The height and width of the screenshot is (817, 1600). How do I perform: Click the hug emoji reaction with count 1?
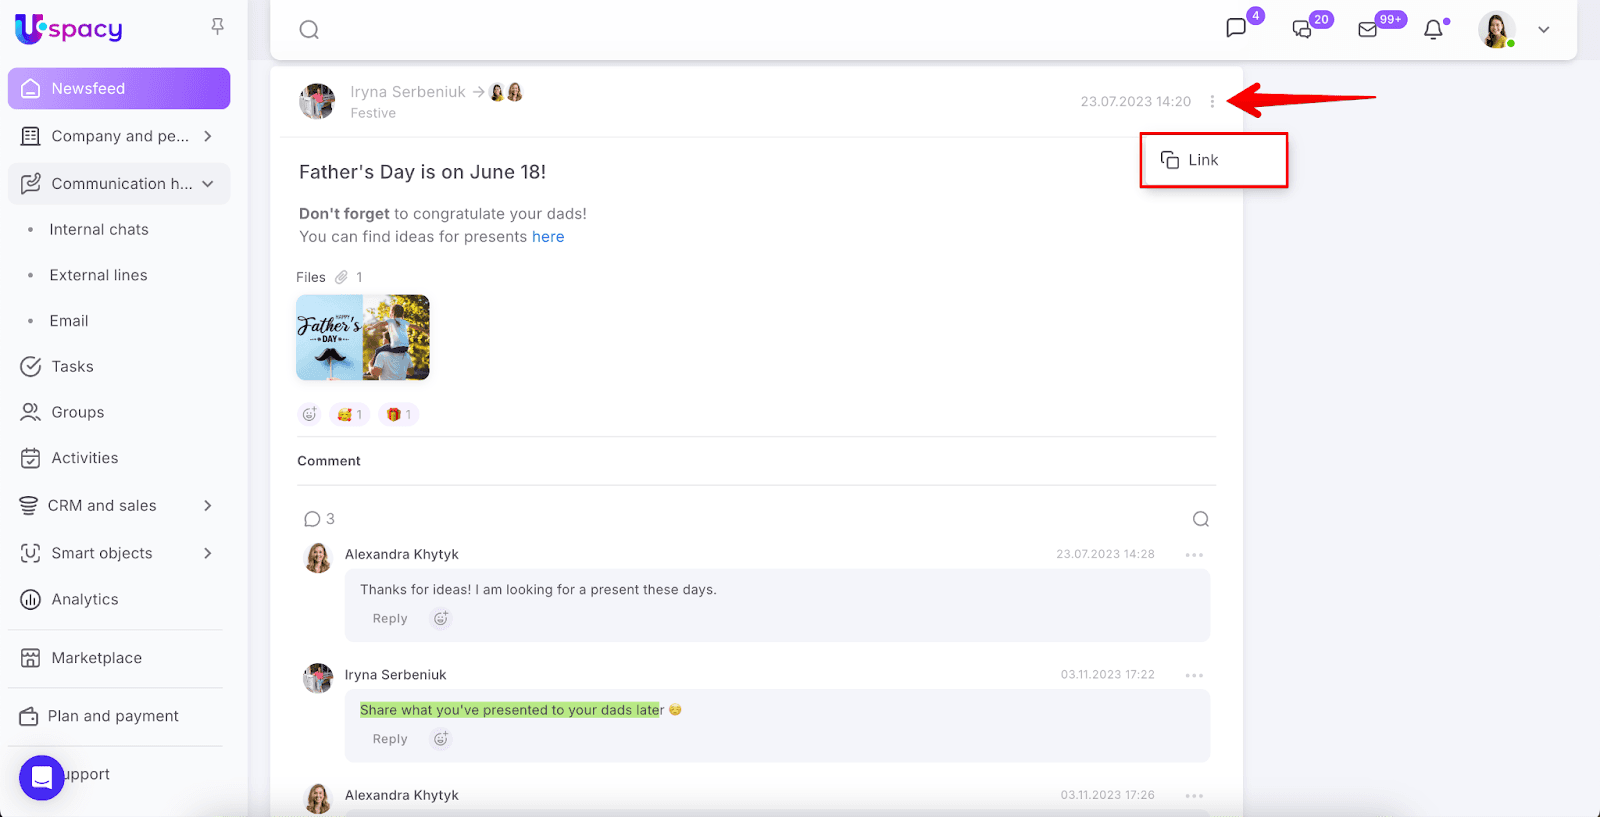349,414
